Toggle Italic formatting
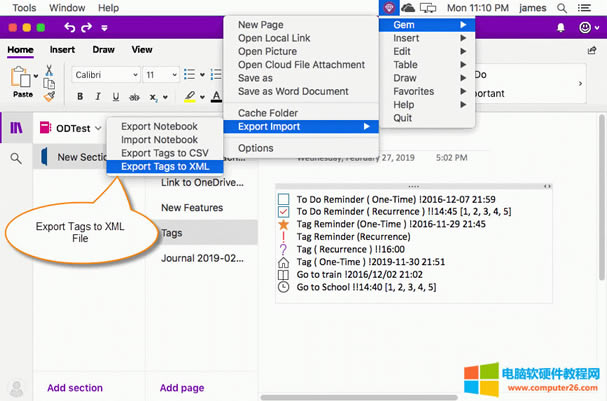 tap(98, 96)
